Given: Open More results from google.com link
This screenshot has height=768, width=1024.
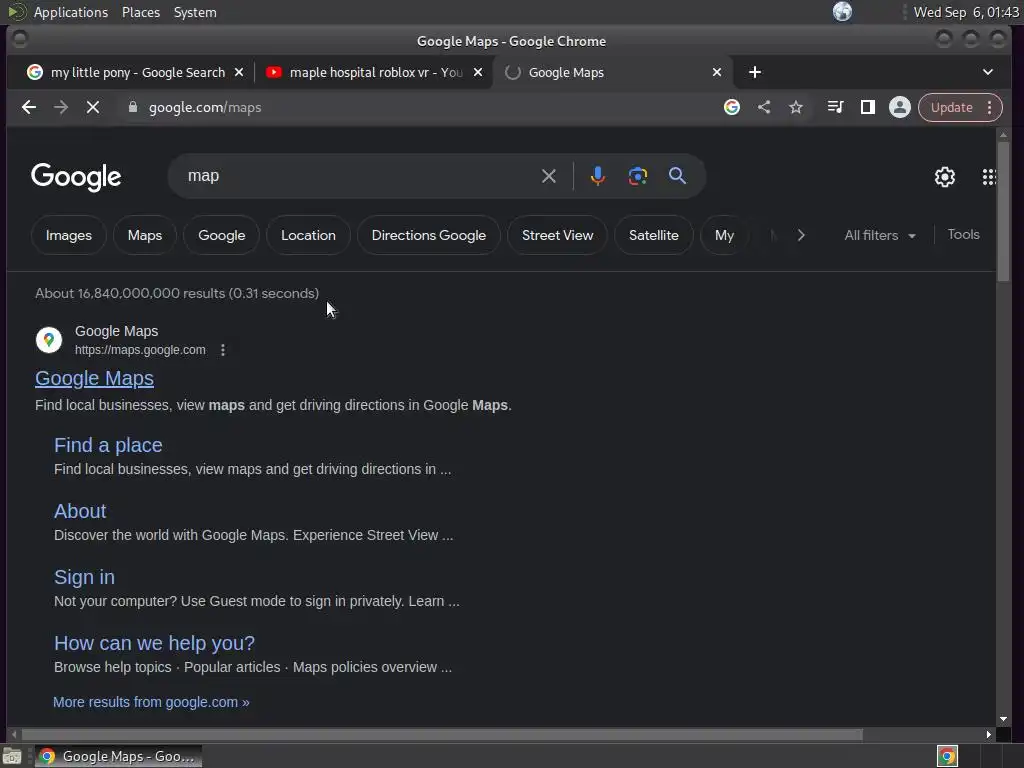Looking at the screenshot, I should [x=151, y=702].
